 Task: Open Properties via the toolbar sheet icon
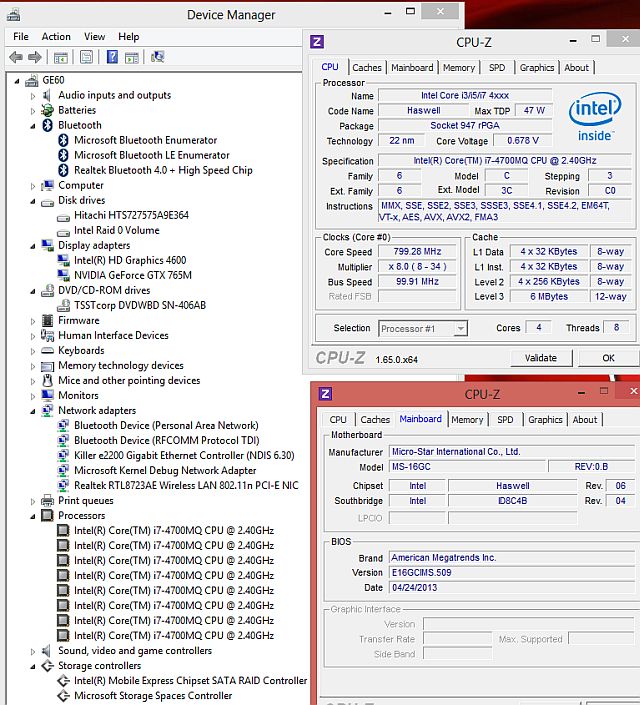(86, 57)
